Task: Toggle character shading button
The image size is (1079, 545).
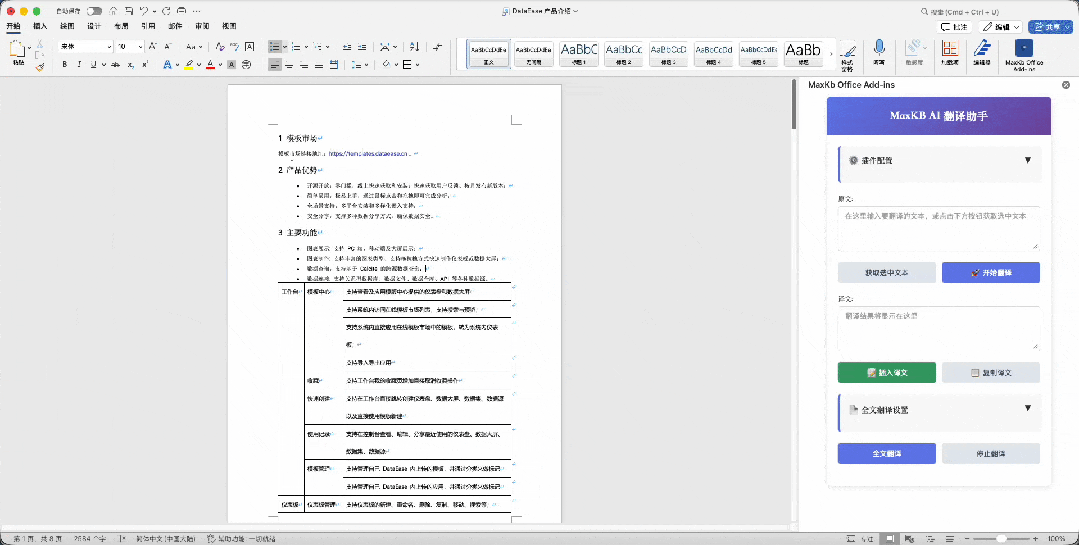Action: coord(232,65)
